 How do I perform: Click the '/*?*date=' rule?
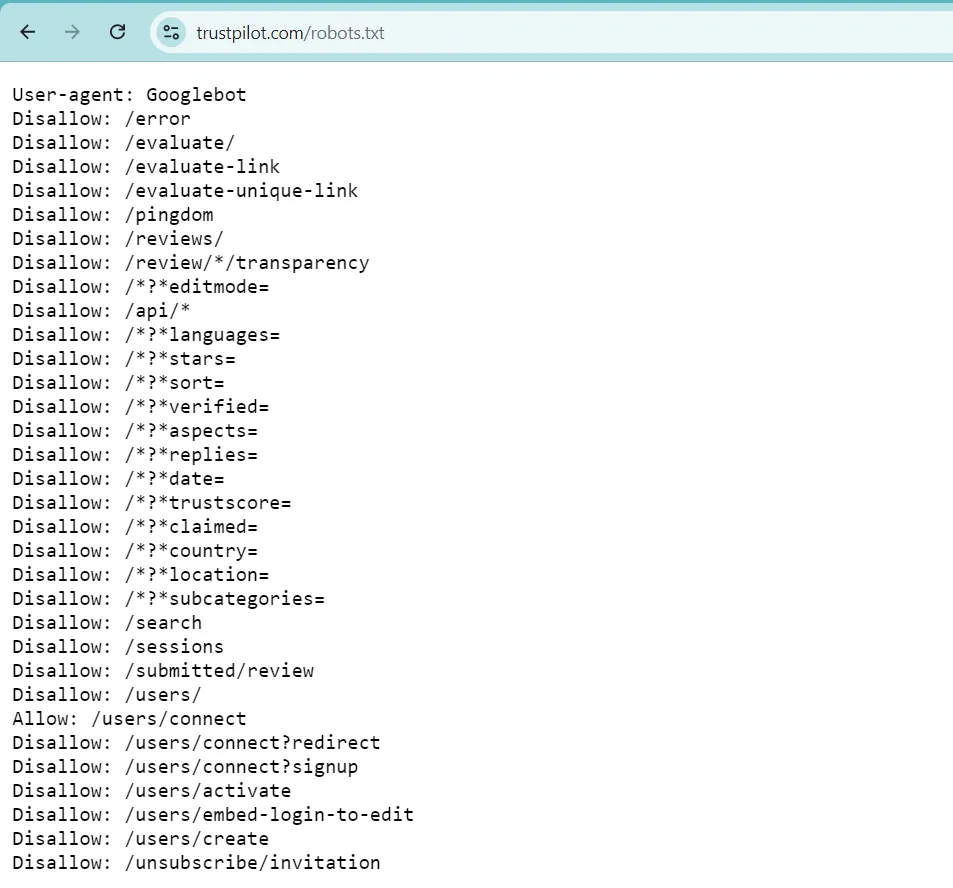(x=174, y=479)
